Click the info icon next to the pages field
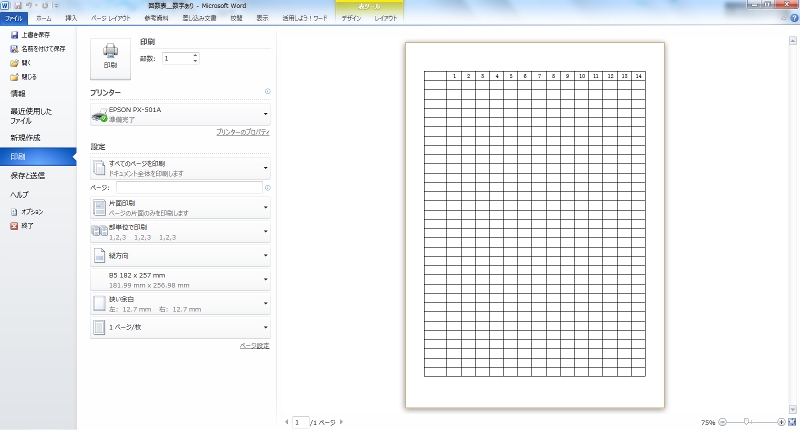800x430 pixels. [267, 188]
